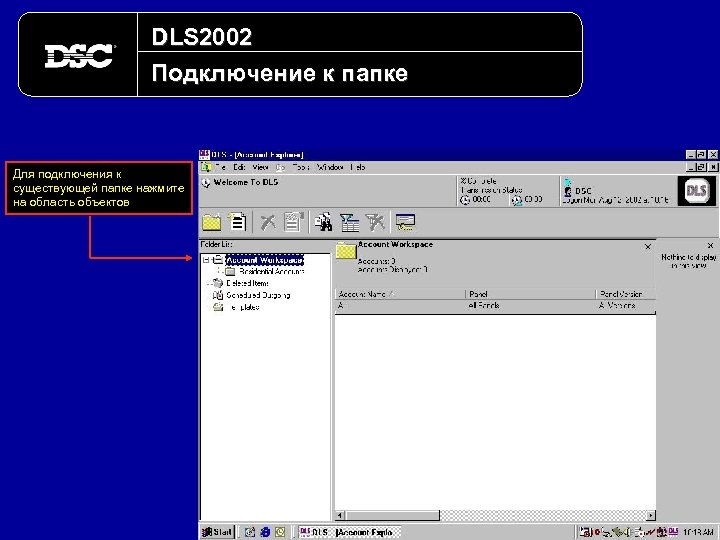Image resolution: width=720 pixels, height=540 pixels.
Task: Collapse the Account Workspace tree node
Action: coord(206,260)
